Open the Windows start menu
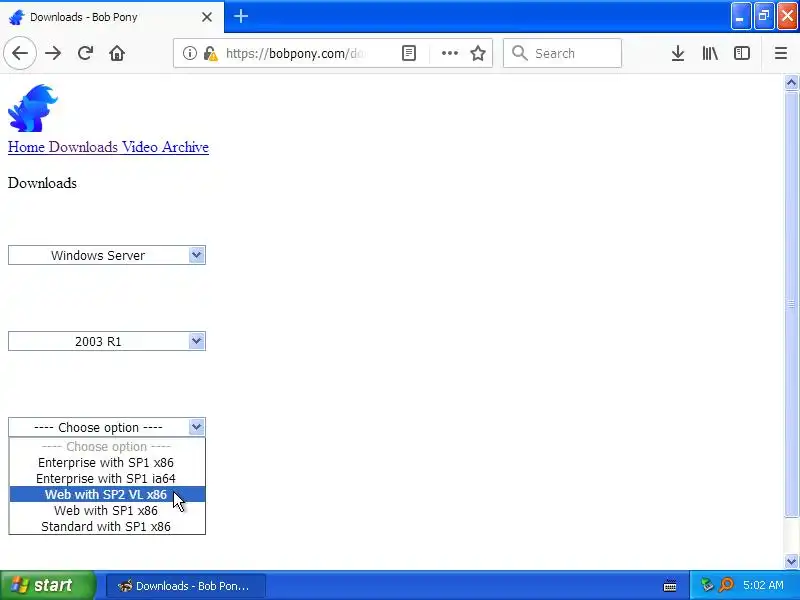800x600 pixels. 47,585
